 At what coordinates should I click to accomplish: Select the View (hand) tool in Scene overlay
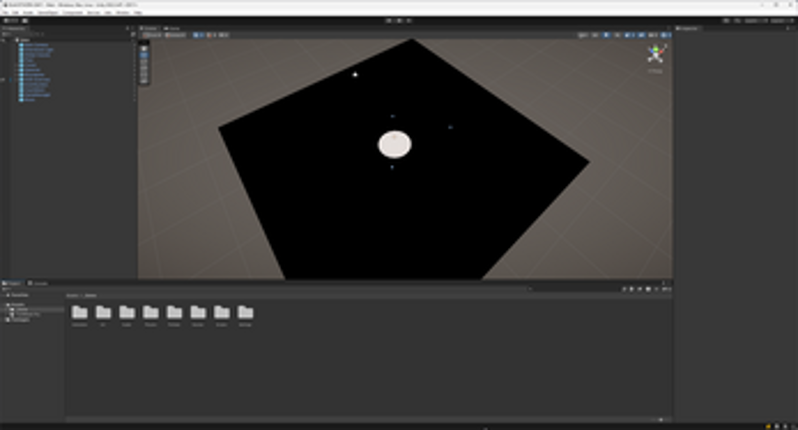(144, 49)
